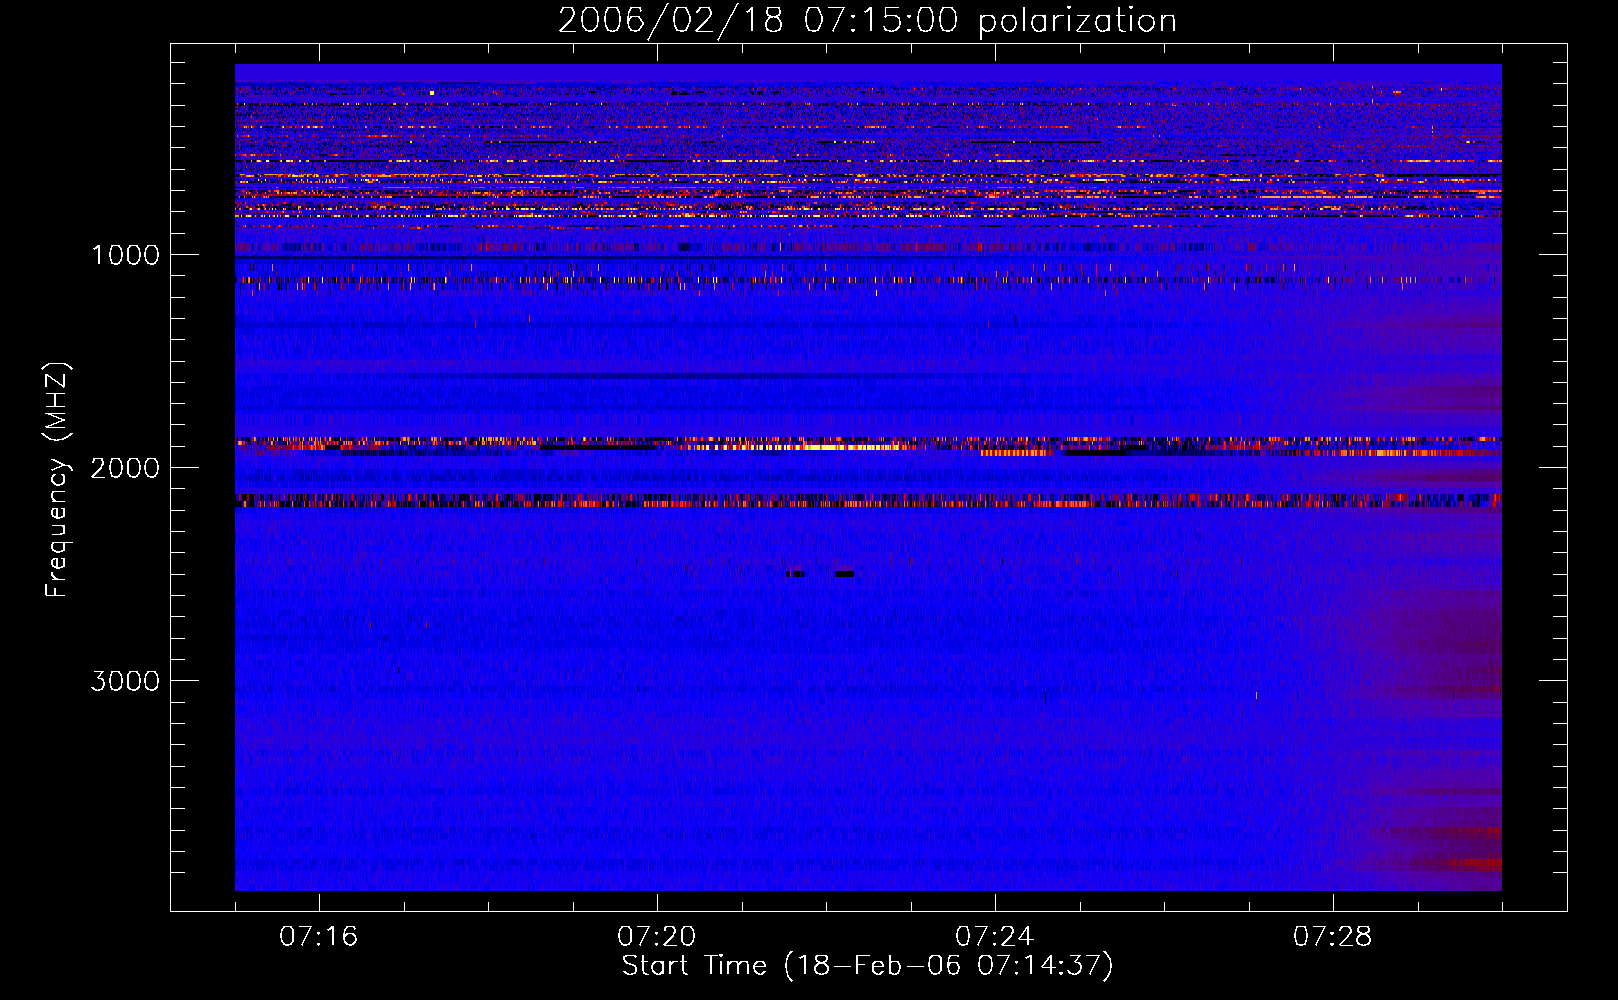Click the 'Start Time (18-Feb-06 07:14:37)' label

867,966
